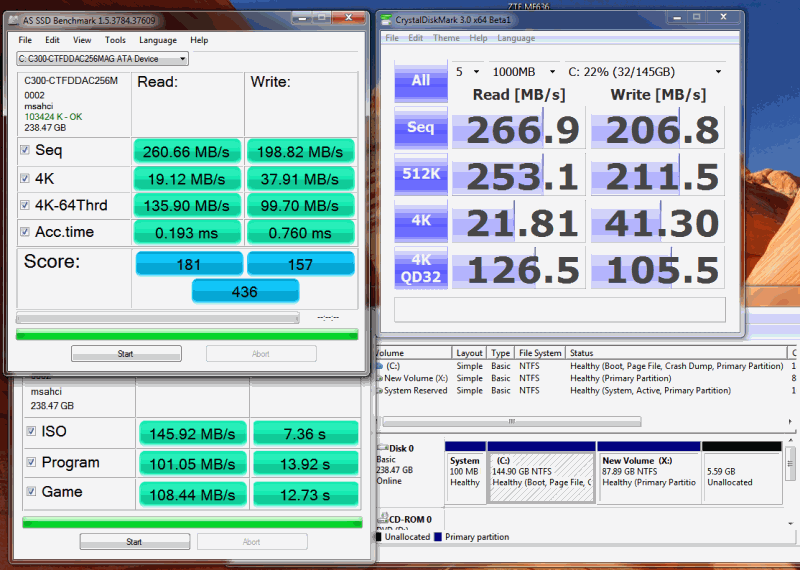Open Language menu in AS SSD Benchmark
Screen dimensions: 800x570
tap(158, 40)
